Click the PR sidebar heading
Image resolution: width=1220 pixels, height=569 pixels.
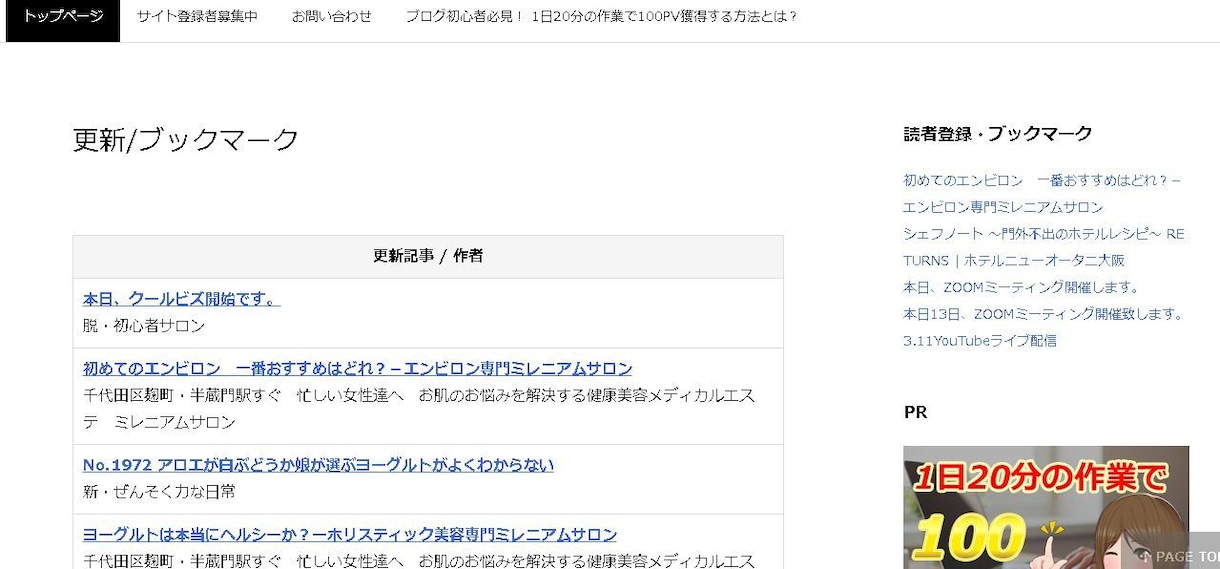pyautogui.click(x=915, y=412)
